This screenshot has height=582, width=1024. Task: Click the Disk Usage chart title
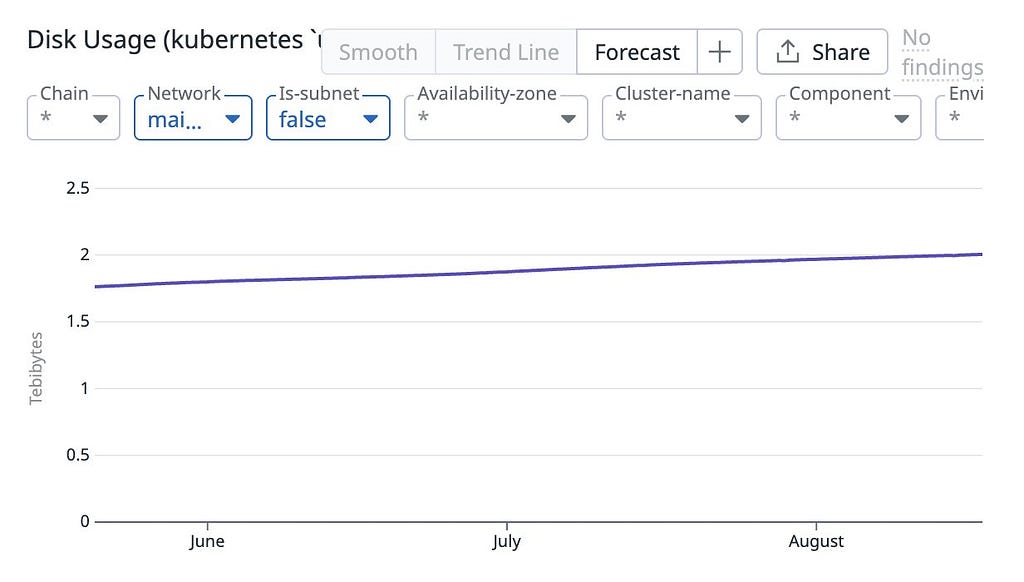(170, 40)
